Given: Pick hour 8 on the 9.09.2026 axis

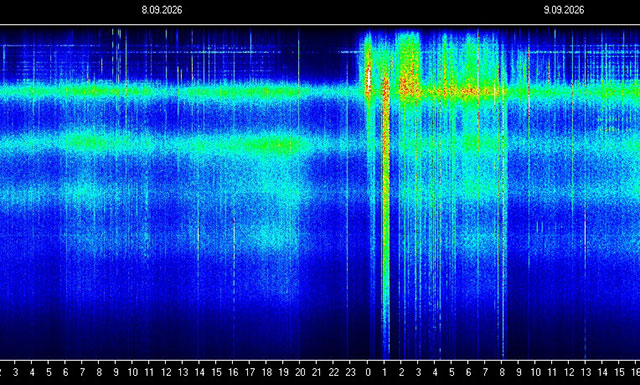Looking at the screenshot, I should tap(502, 372).
